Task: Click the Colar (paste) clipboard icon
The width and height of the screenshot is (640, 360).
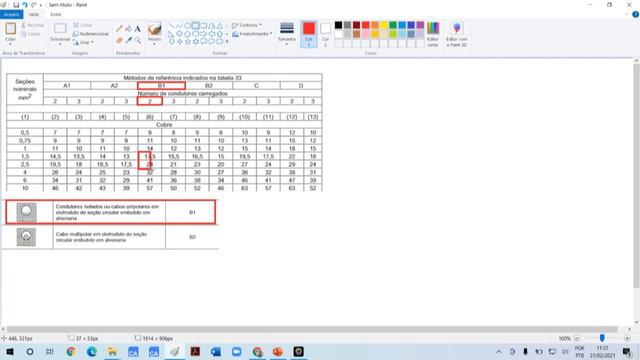Action: click(10, 29)
